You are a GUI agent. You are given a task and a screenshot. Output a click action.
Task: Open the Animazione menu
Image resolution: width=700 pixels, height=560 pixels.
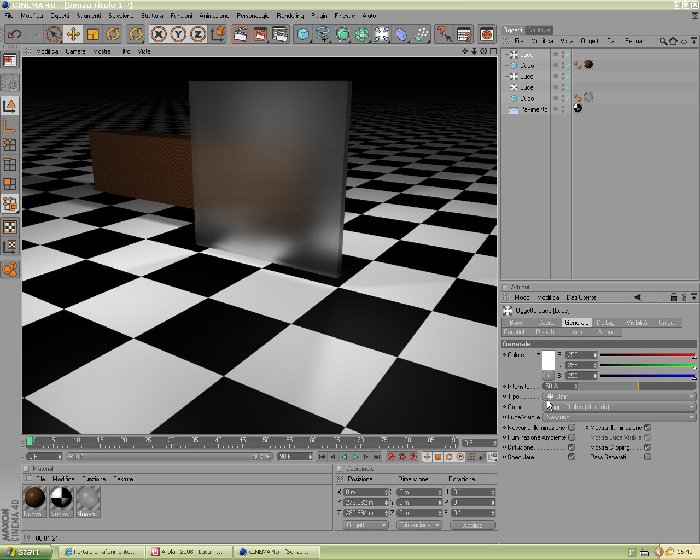tap(214, 16)
